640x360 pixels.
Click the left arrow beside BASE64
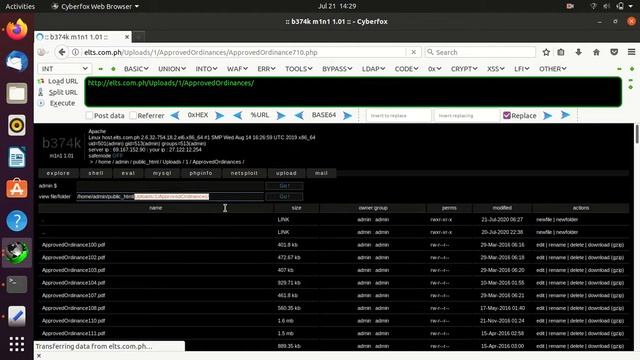click(x=299, y=116)
